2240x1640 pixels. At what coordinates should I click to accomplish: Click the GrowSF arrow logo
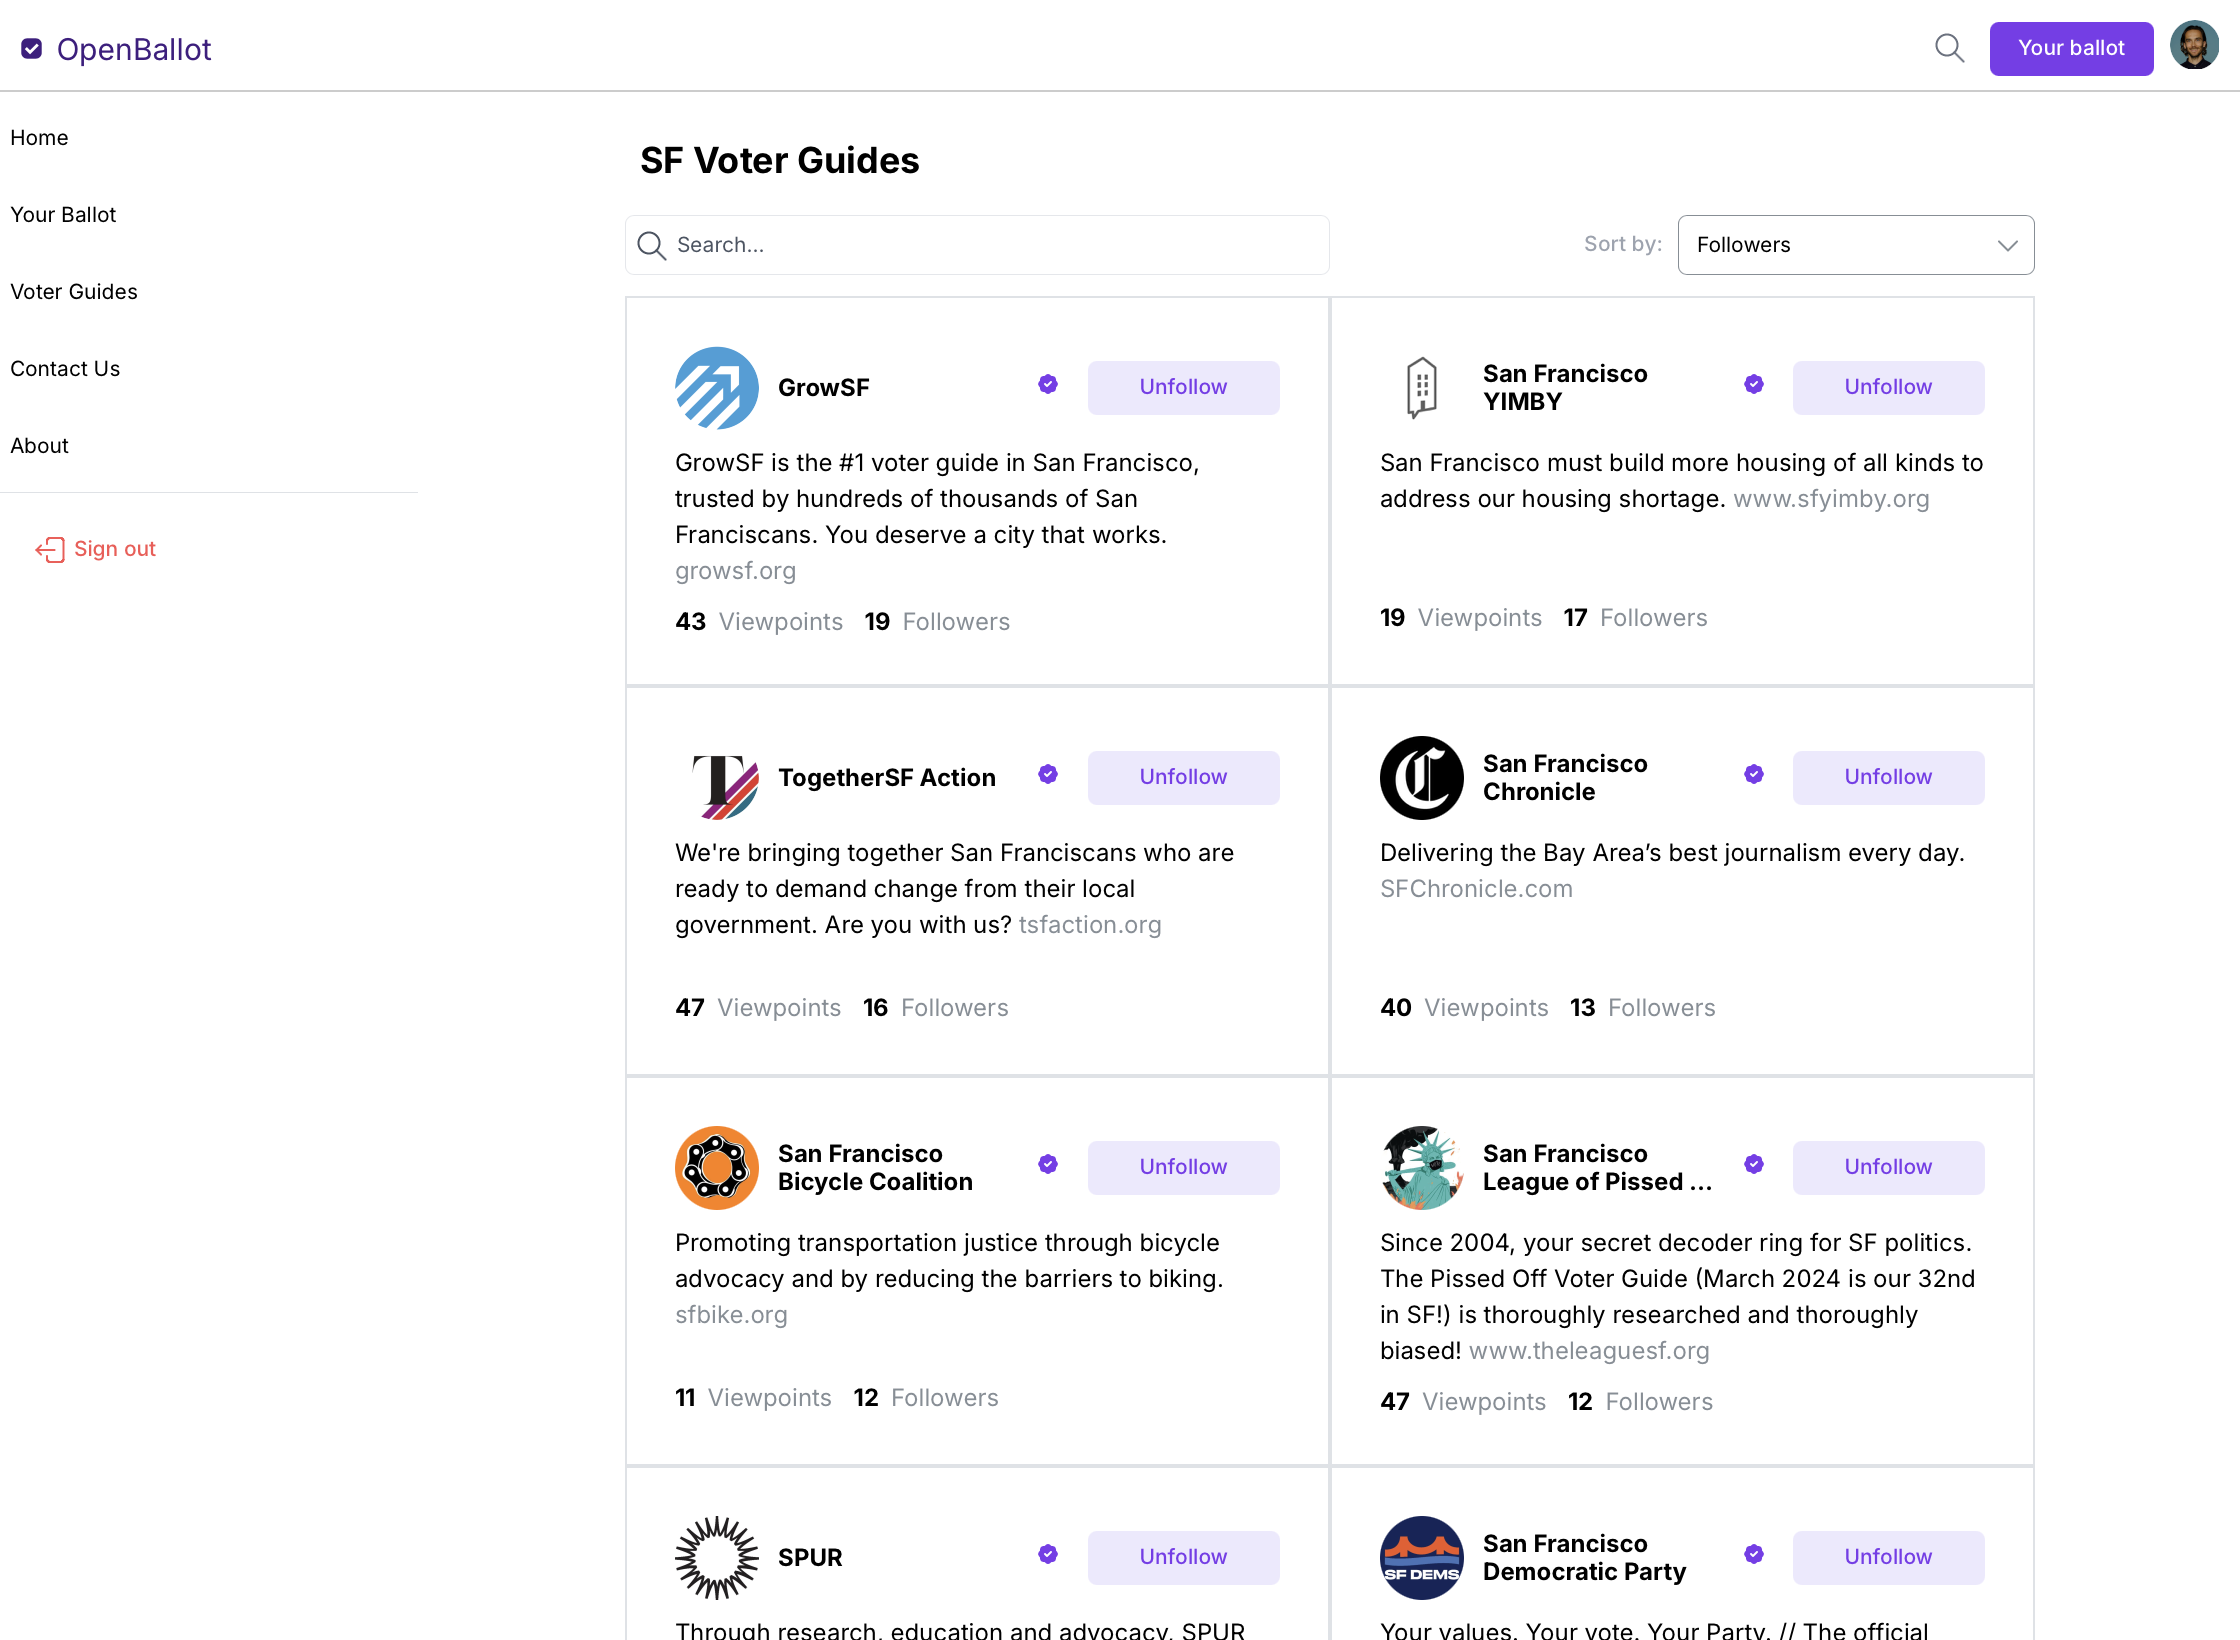[x=716, y=388]
